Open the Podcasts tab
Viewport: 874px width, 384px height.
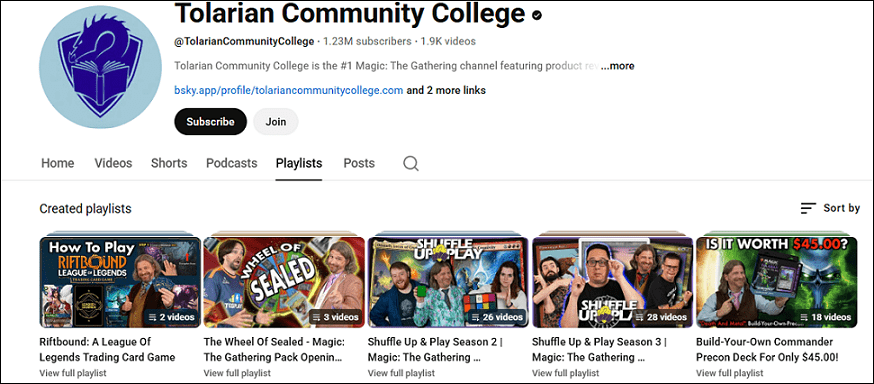pos(231,163)
